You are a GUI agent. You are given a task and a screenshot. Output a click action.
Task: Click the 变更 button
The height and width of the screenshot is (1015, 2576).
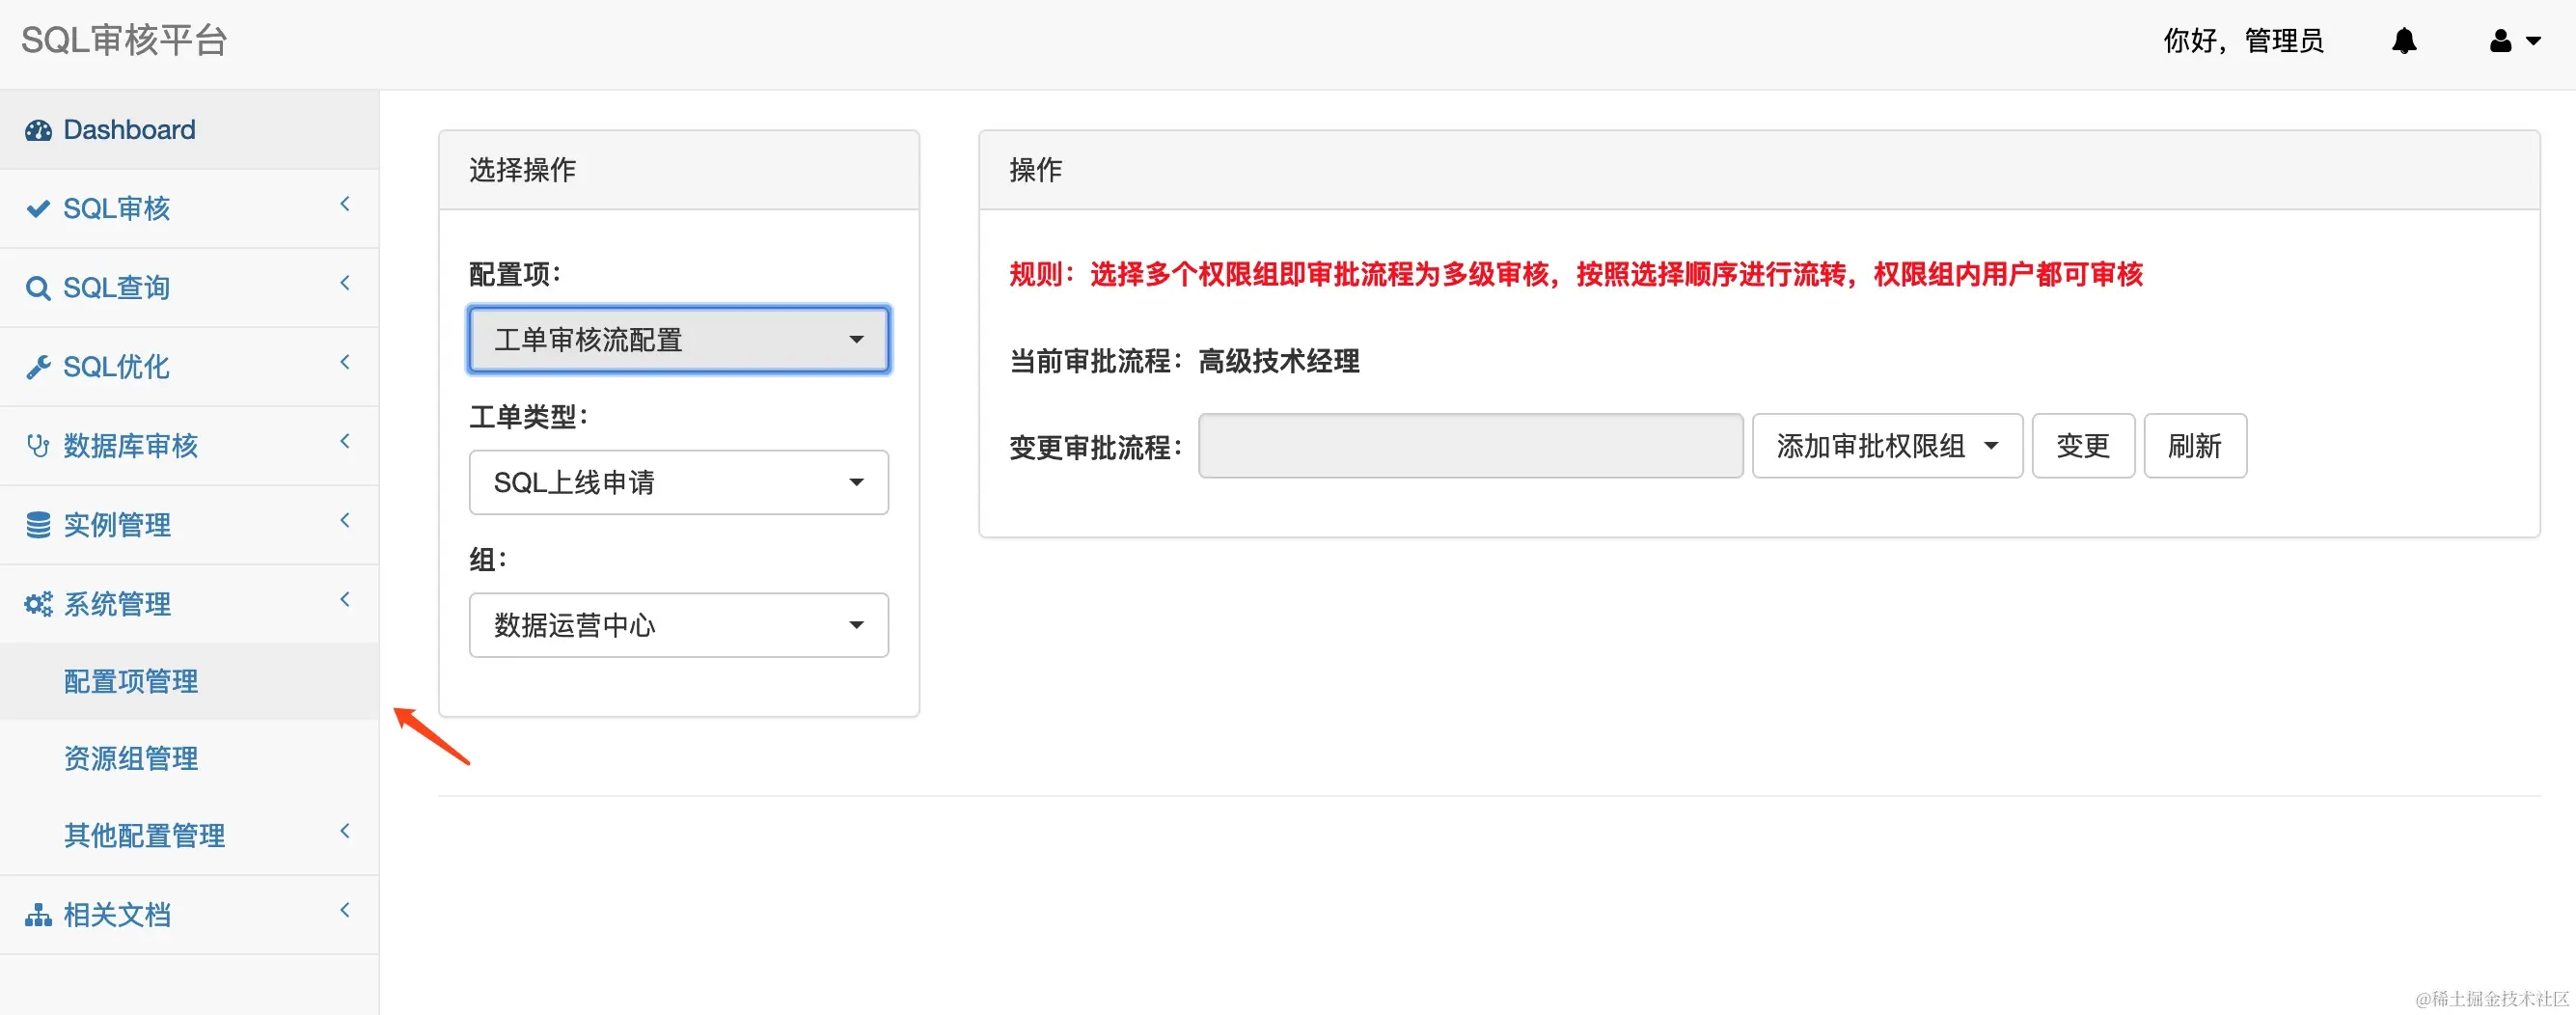tap(2083, 445)
